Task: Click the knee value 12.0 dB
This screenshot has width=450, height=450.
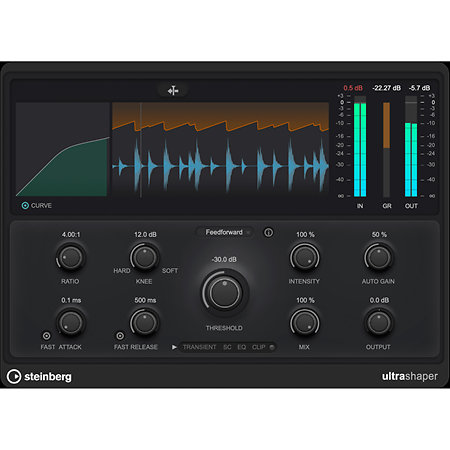Action: pyautogui.click(x=145, y=235)
